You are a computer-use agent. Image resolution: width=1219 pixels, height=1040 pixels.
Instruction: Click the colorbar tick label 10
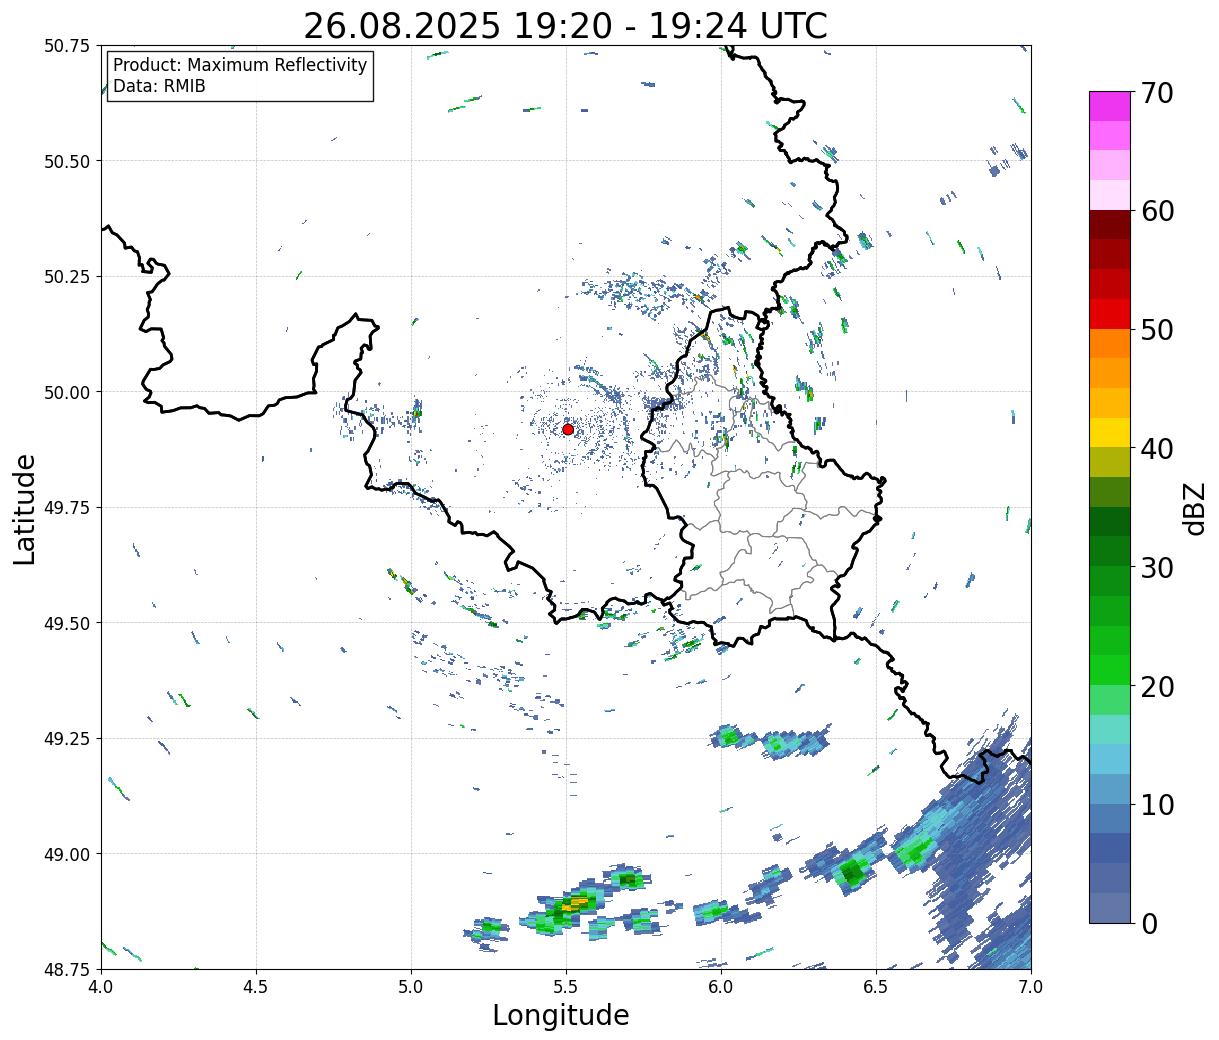click(1156, 804)
